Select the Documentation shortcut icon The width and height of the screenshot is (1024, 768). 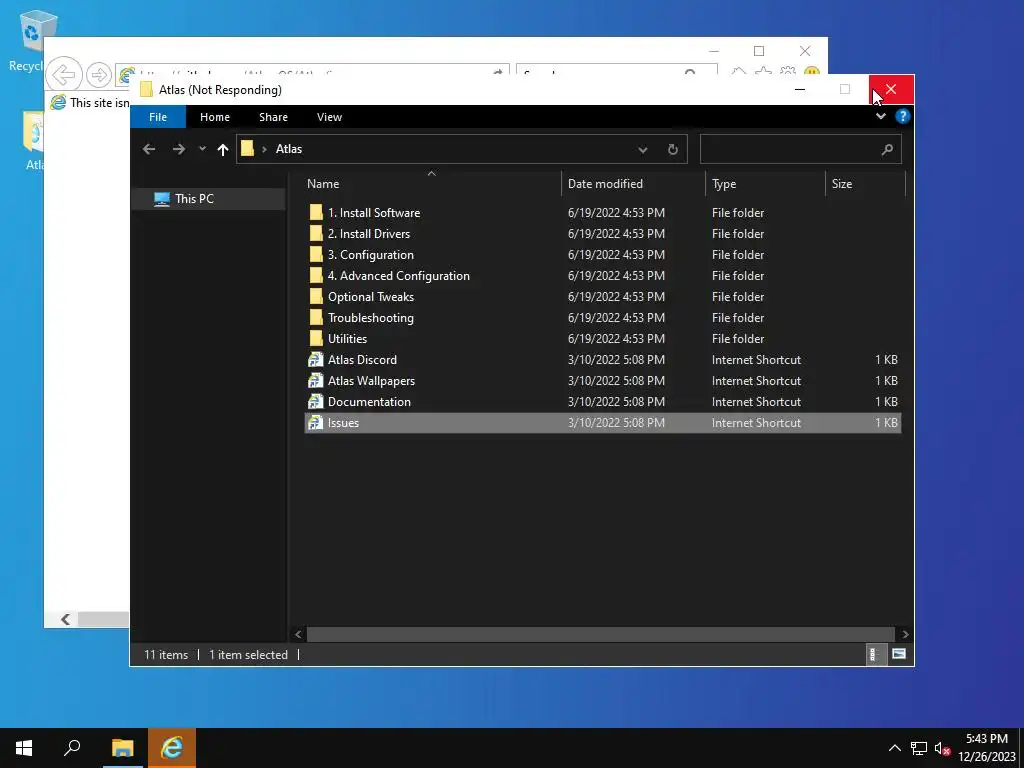[316, 402]
